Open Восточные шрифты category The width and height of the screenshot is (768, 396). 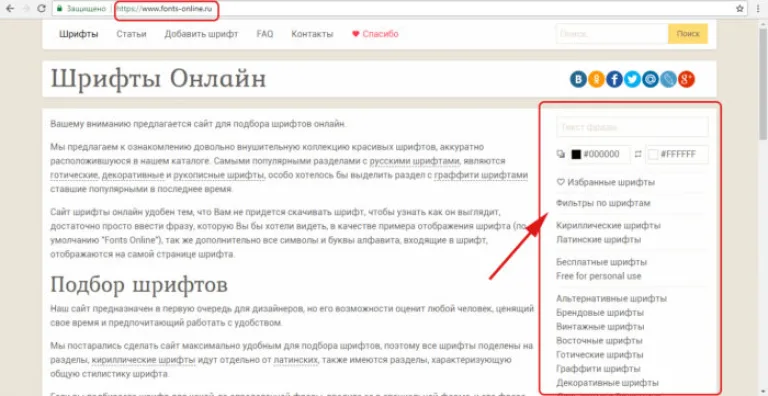point(599,341)
